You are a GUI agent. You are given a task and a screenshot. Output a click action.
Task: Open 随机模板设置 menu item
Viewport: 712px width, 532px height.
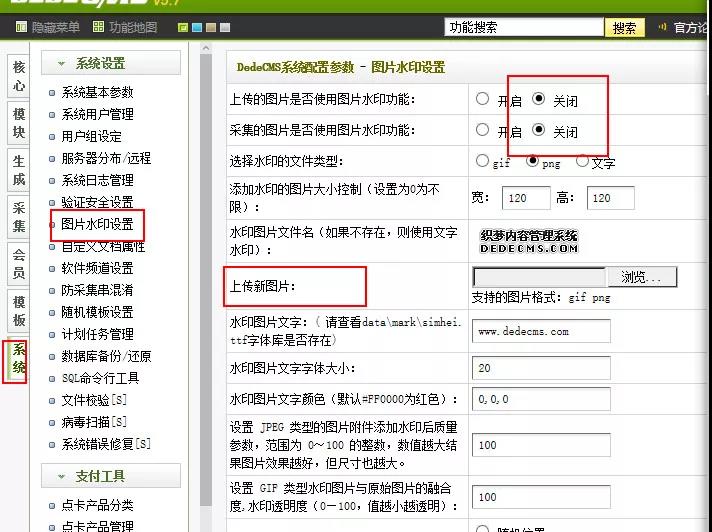(x=97, y=312)
